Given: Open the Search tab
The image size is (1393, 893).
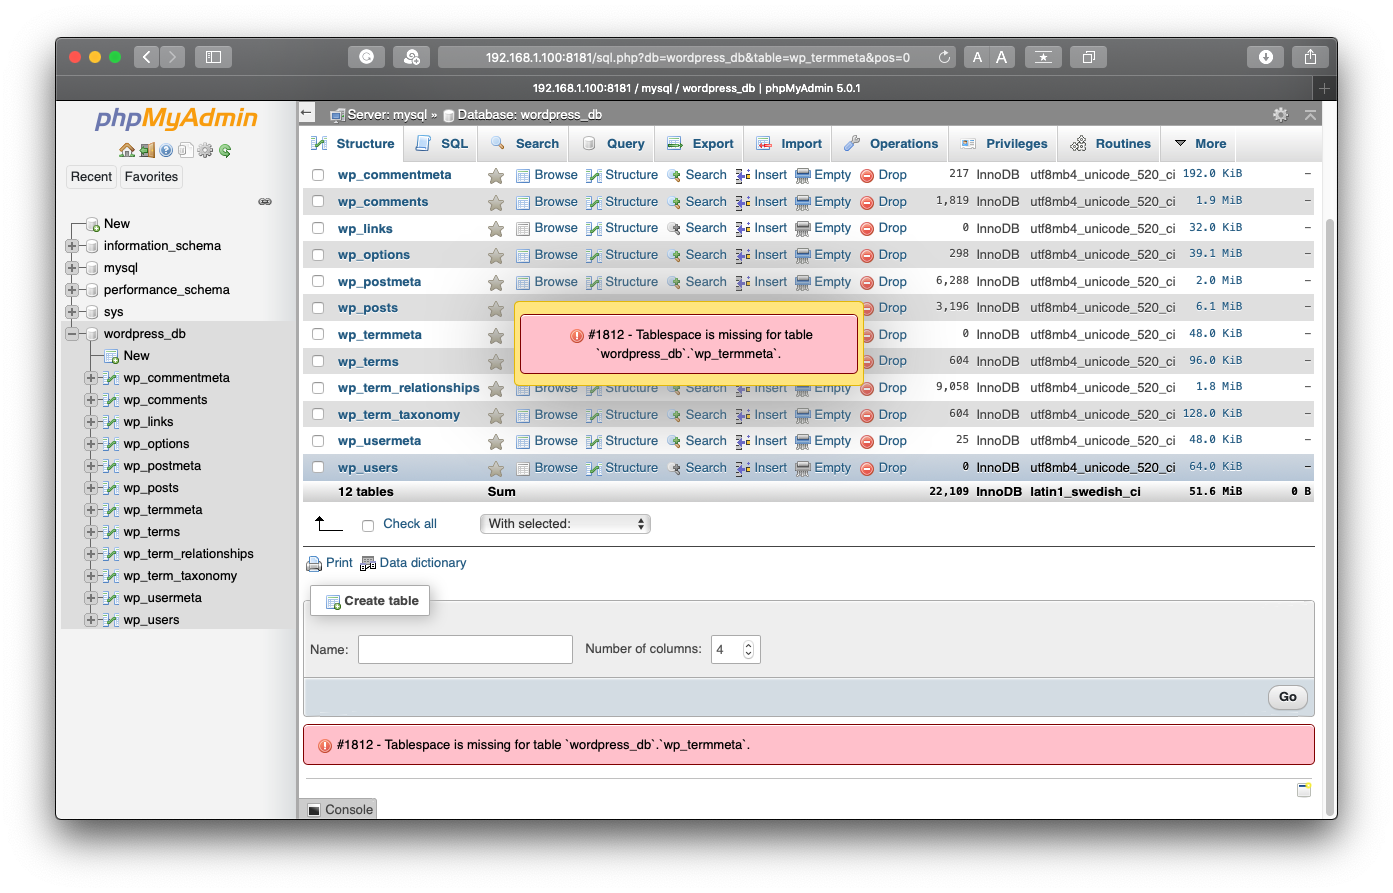Looking at the screenshot, I should [524, 144].
